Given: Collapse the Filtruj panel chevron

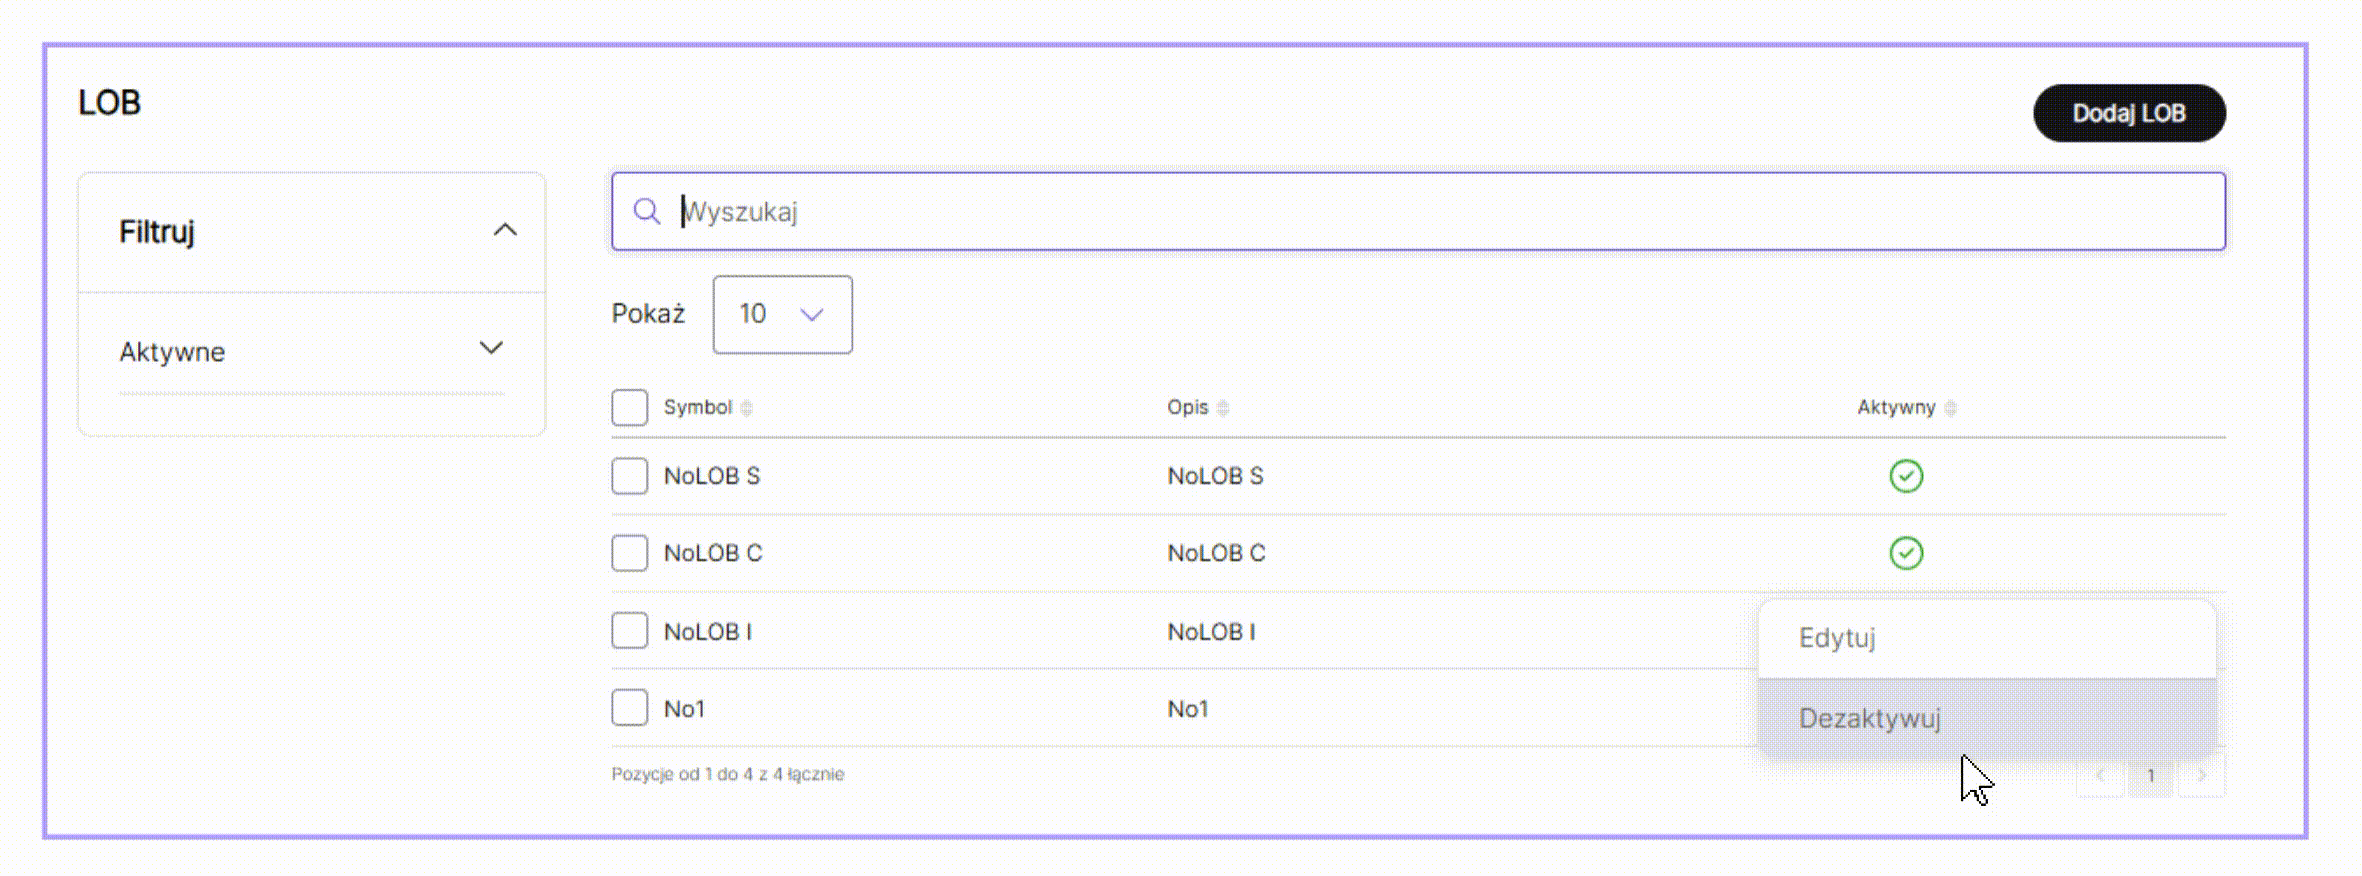Looking at the screenshot, I should 505,231.
